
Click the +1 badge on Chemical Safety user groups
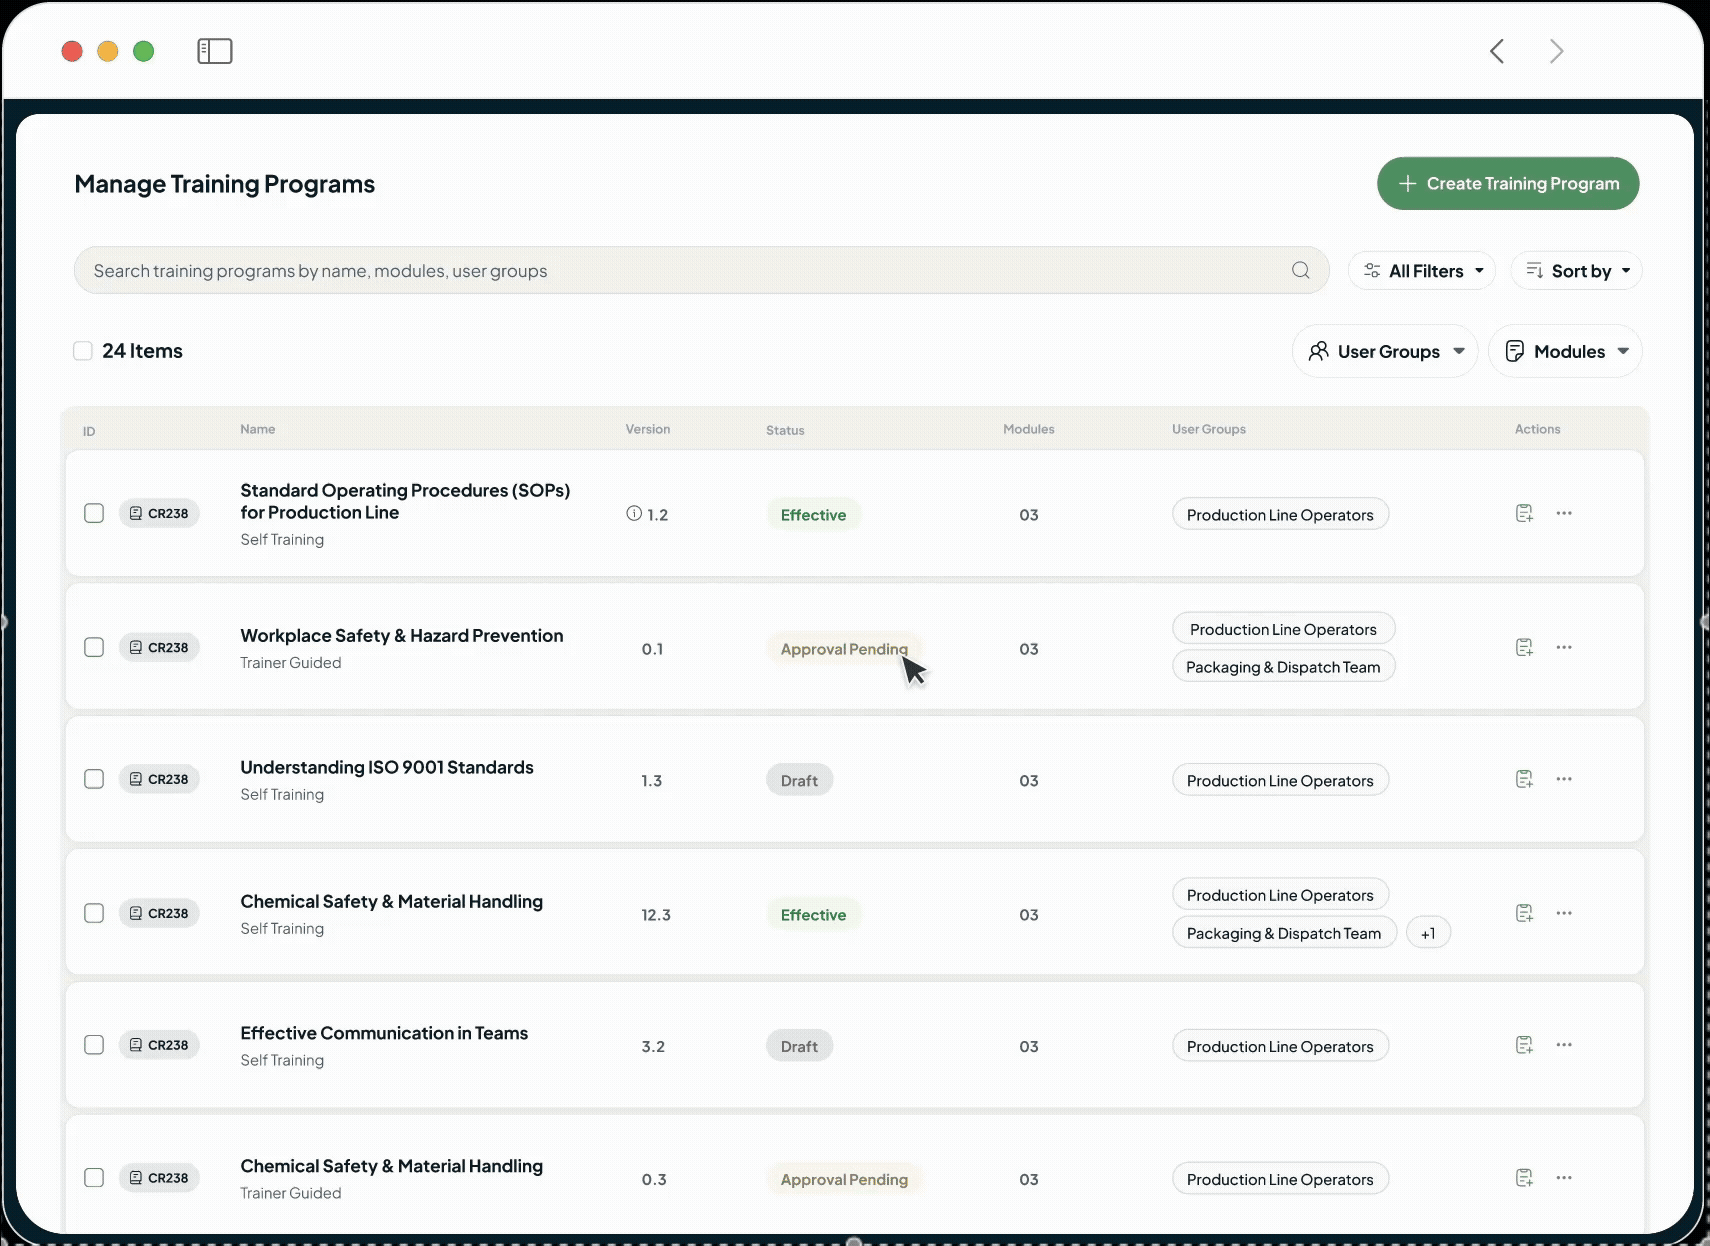click(1428, 932)
